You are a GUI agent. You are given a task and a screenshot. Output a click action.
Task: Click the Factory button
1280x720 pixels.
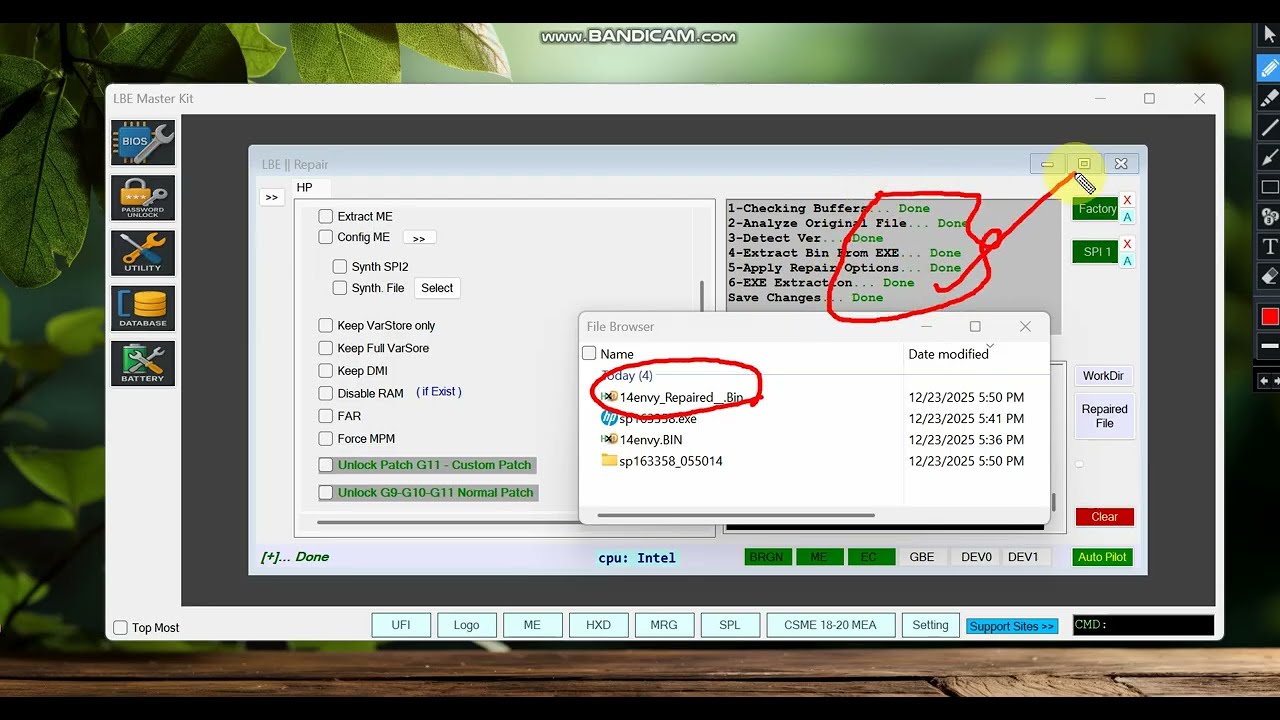(1096, 209)
